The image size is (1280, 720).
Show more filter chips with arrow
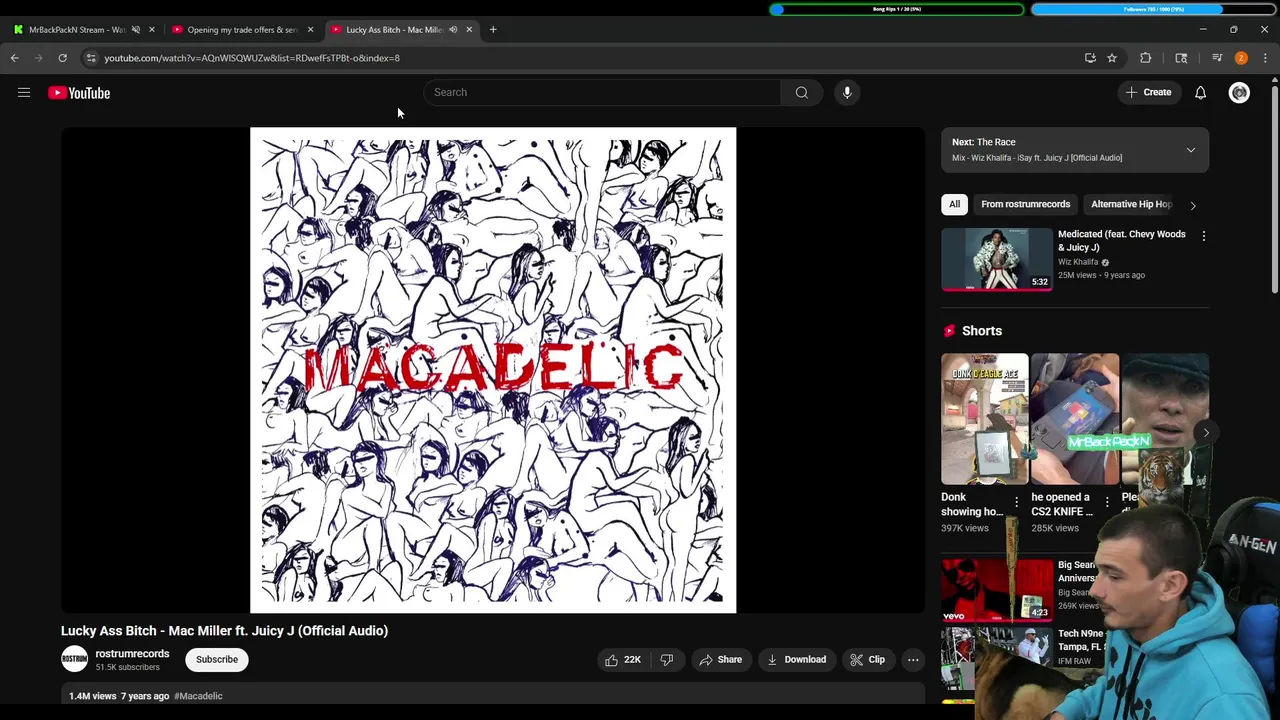[x=1193, y=205]
